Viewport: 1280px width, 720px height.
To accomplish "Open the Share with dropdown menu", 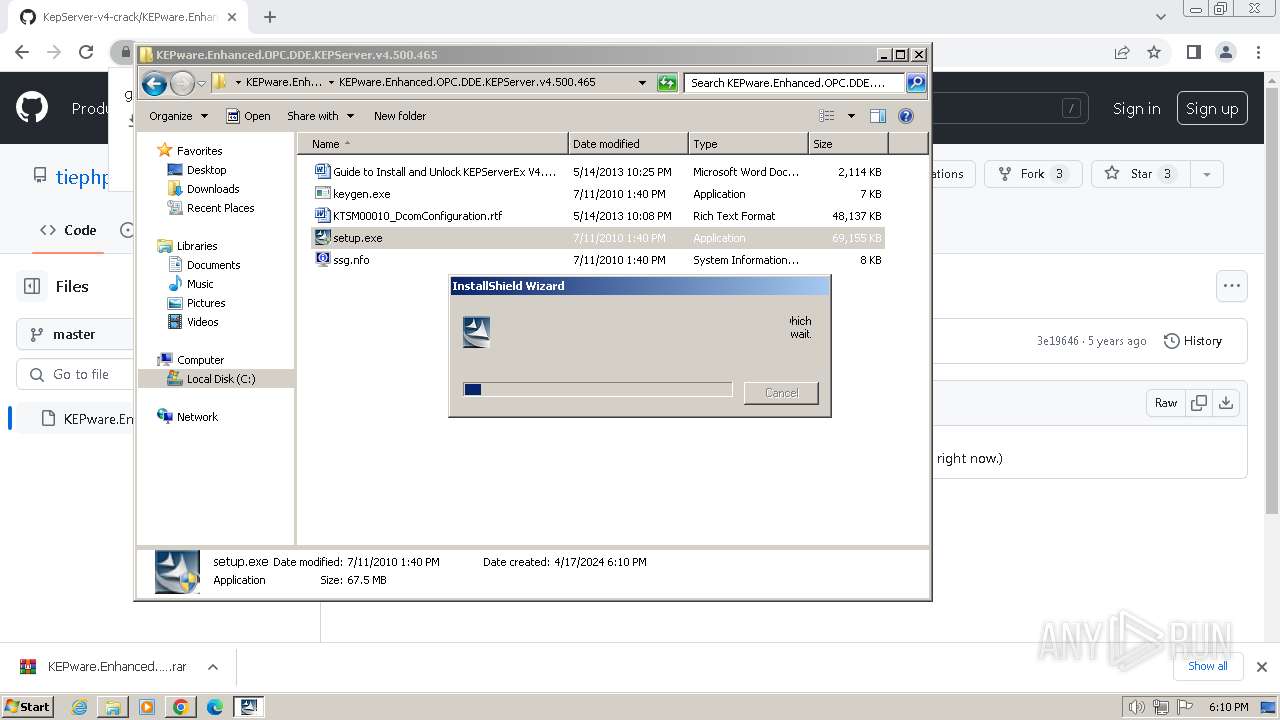I will 320,116.
